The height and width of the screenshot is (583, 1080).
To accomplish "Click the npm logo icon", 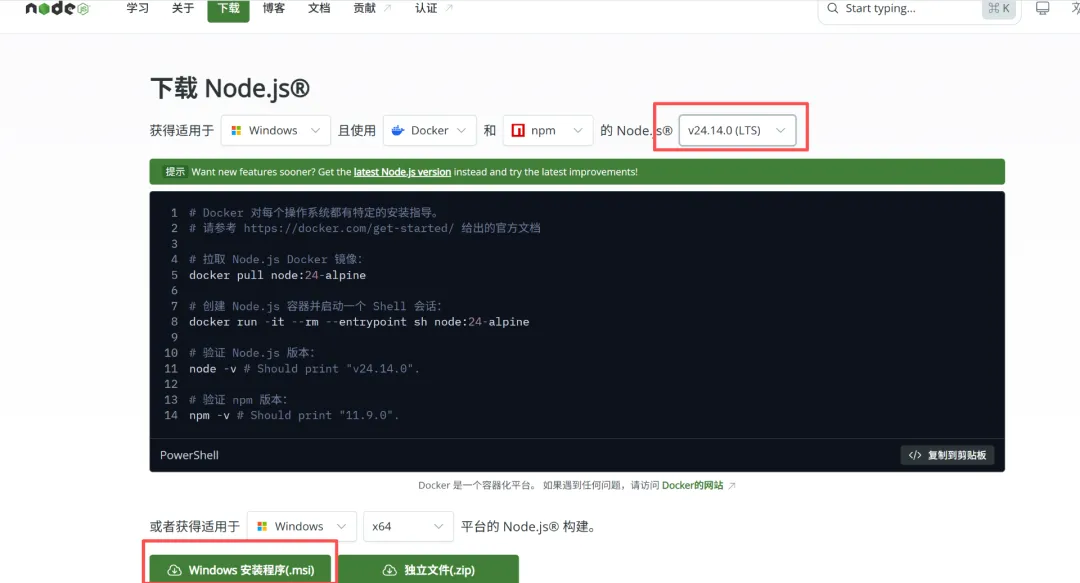I will 518,130.
